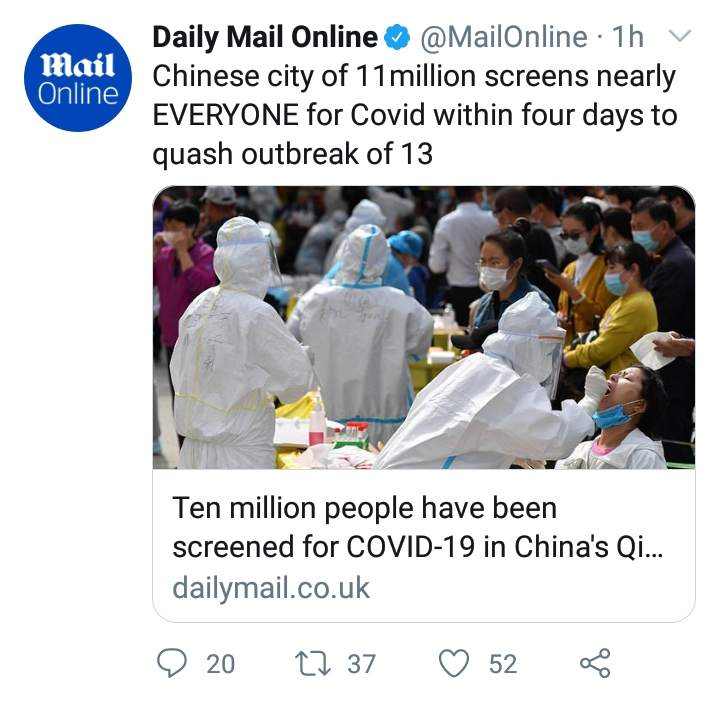Click 'screened for COVID-19 in China's Qi…' line

pos(418,547)
